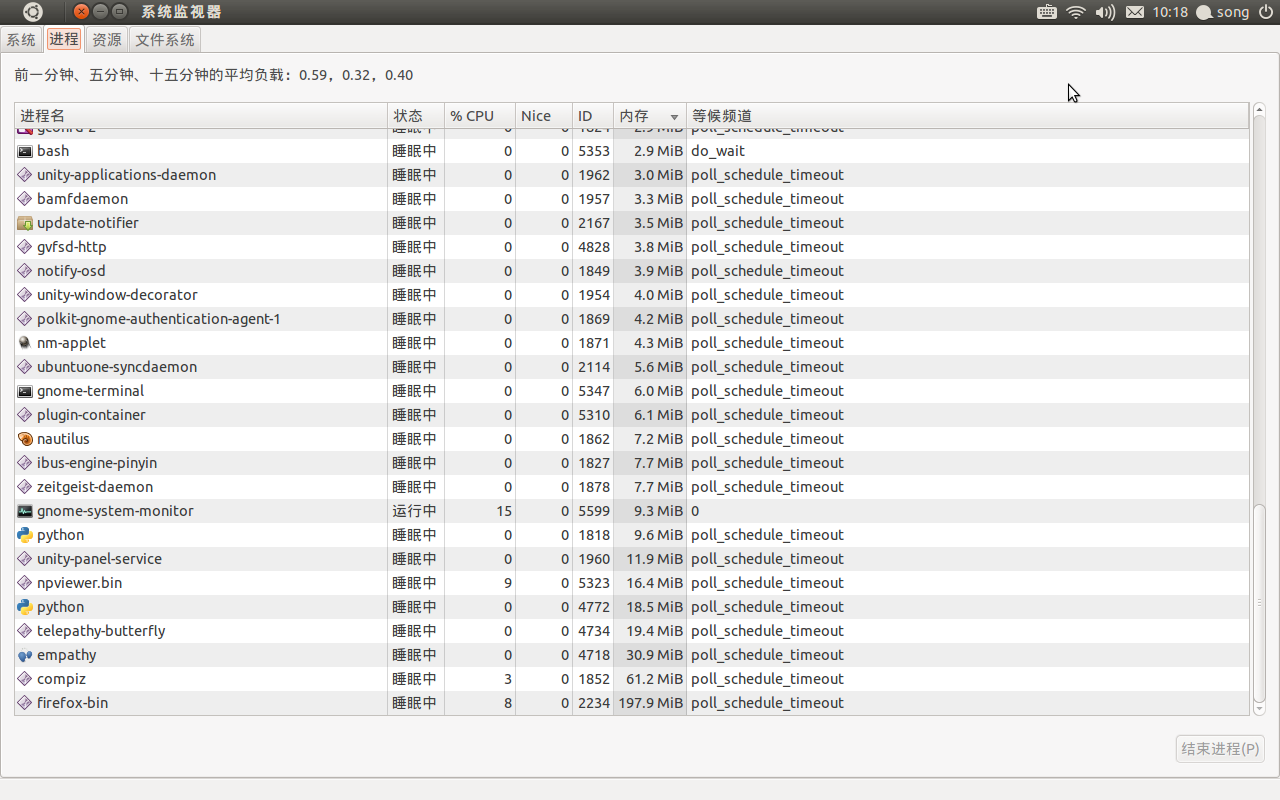Screen dimensions: 1280x800
Task: Click the icon beside bamfdaemon
Action: tap(25, 199)
